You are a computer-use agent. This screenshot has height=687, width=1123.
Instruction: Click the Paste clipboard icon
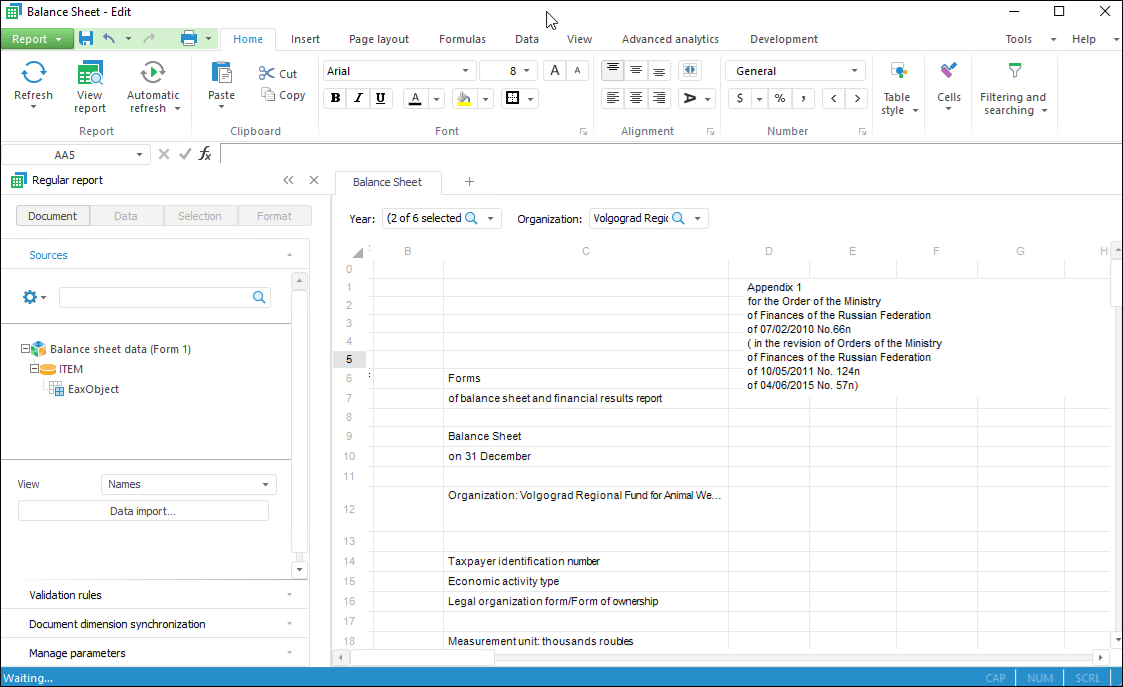[x=221, y=73]
